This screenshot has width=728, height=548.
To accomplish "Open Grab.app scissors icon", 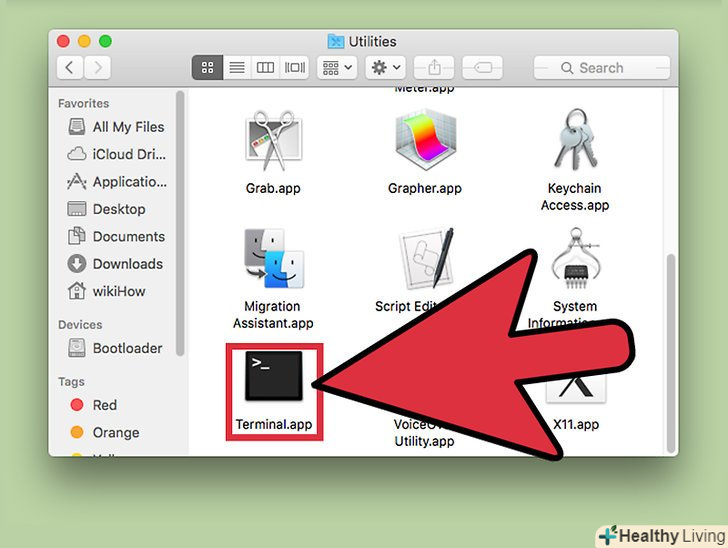I will click(x=274, y=140).
